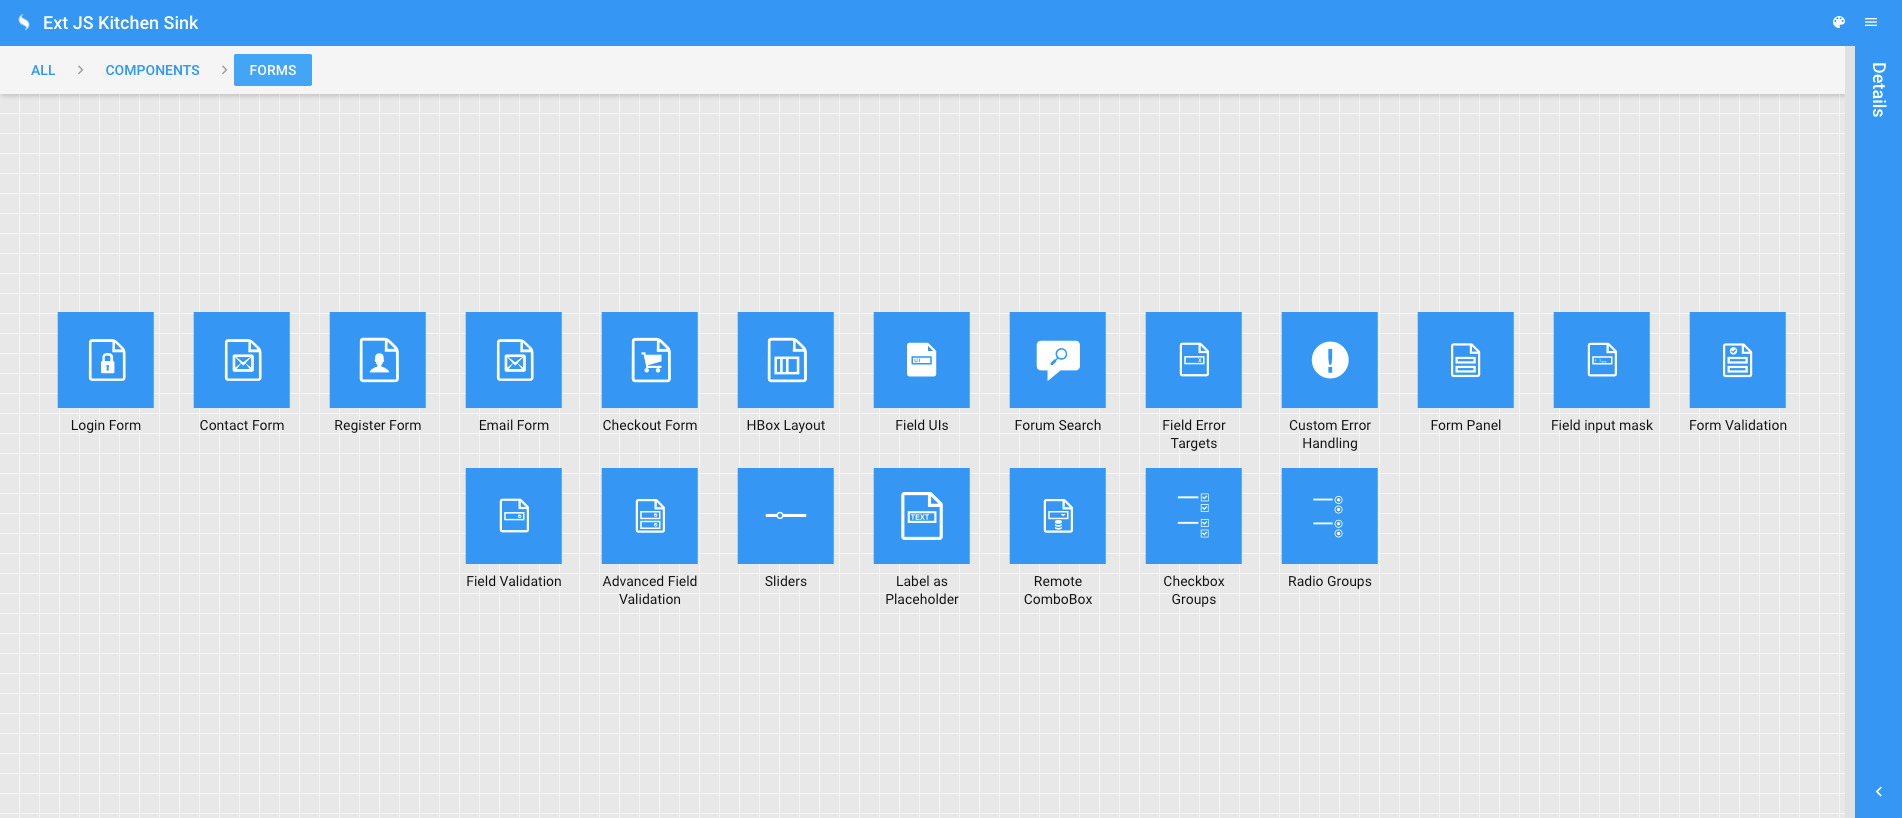Open the hamburger menu in header

pyautogui.click(x=1871, y=22)
